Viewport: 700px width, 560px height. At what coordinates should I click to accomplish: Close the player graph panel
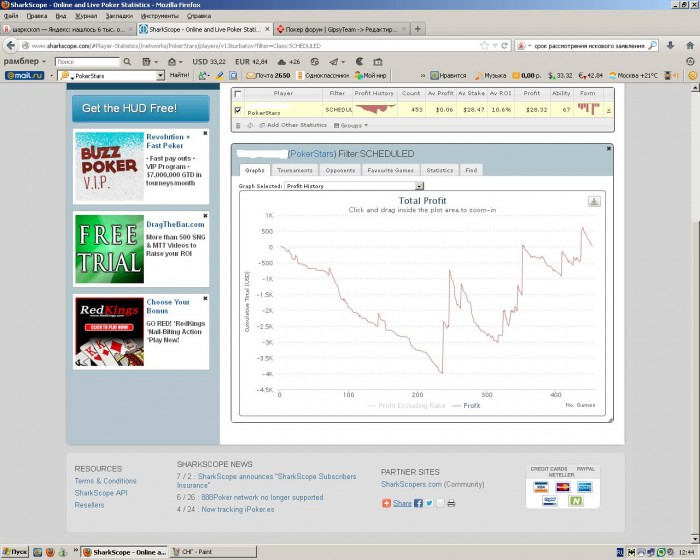(608, 148)
